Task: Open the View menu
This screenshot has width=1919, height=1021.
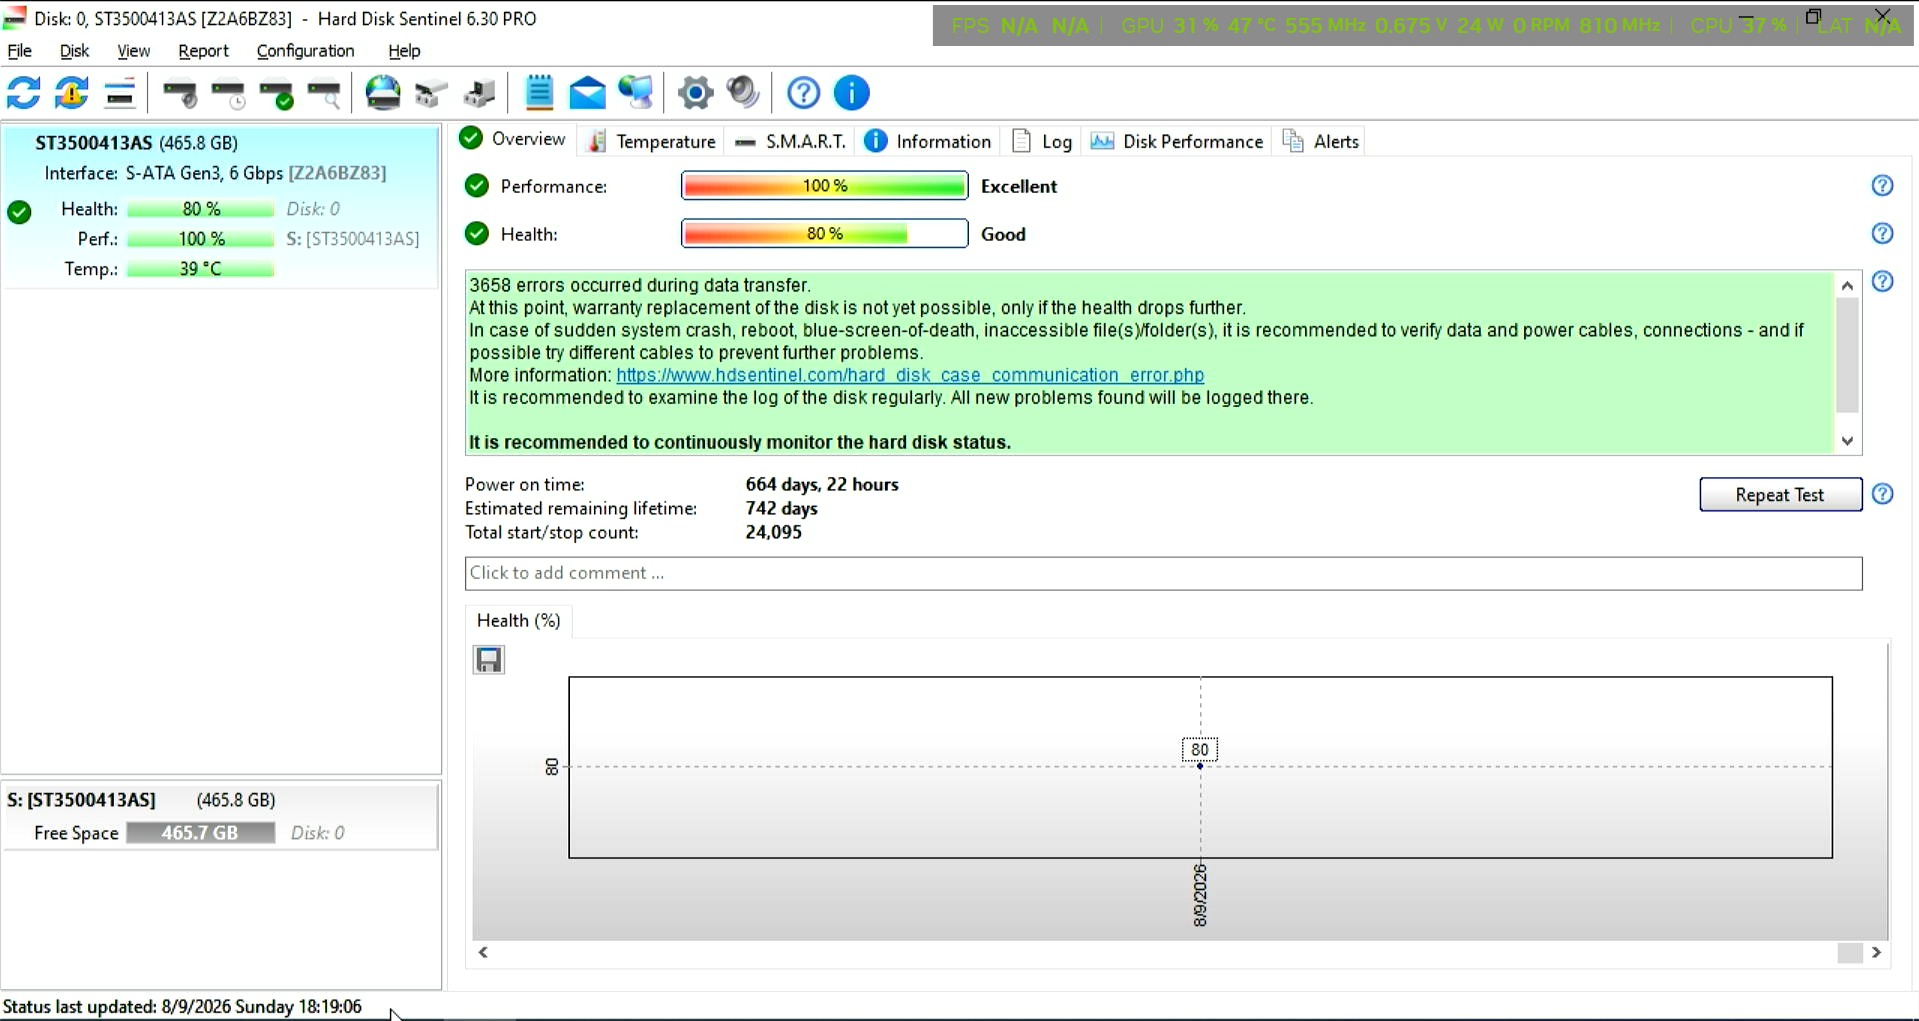Action: coord(133,51)
